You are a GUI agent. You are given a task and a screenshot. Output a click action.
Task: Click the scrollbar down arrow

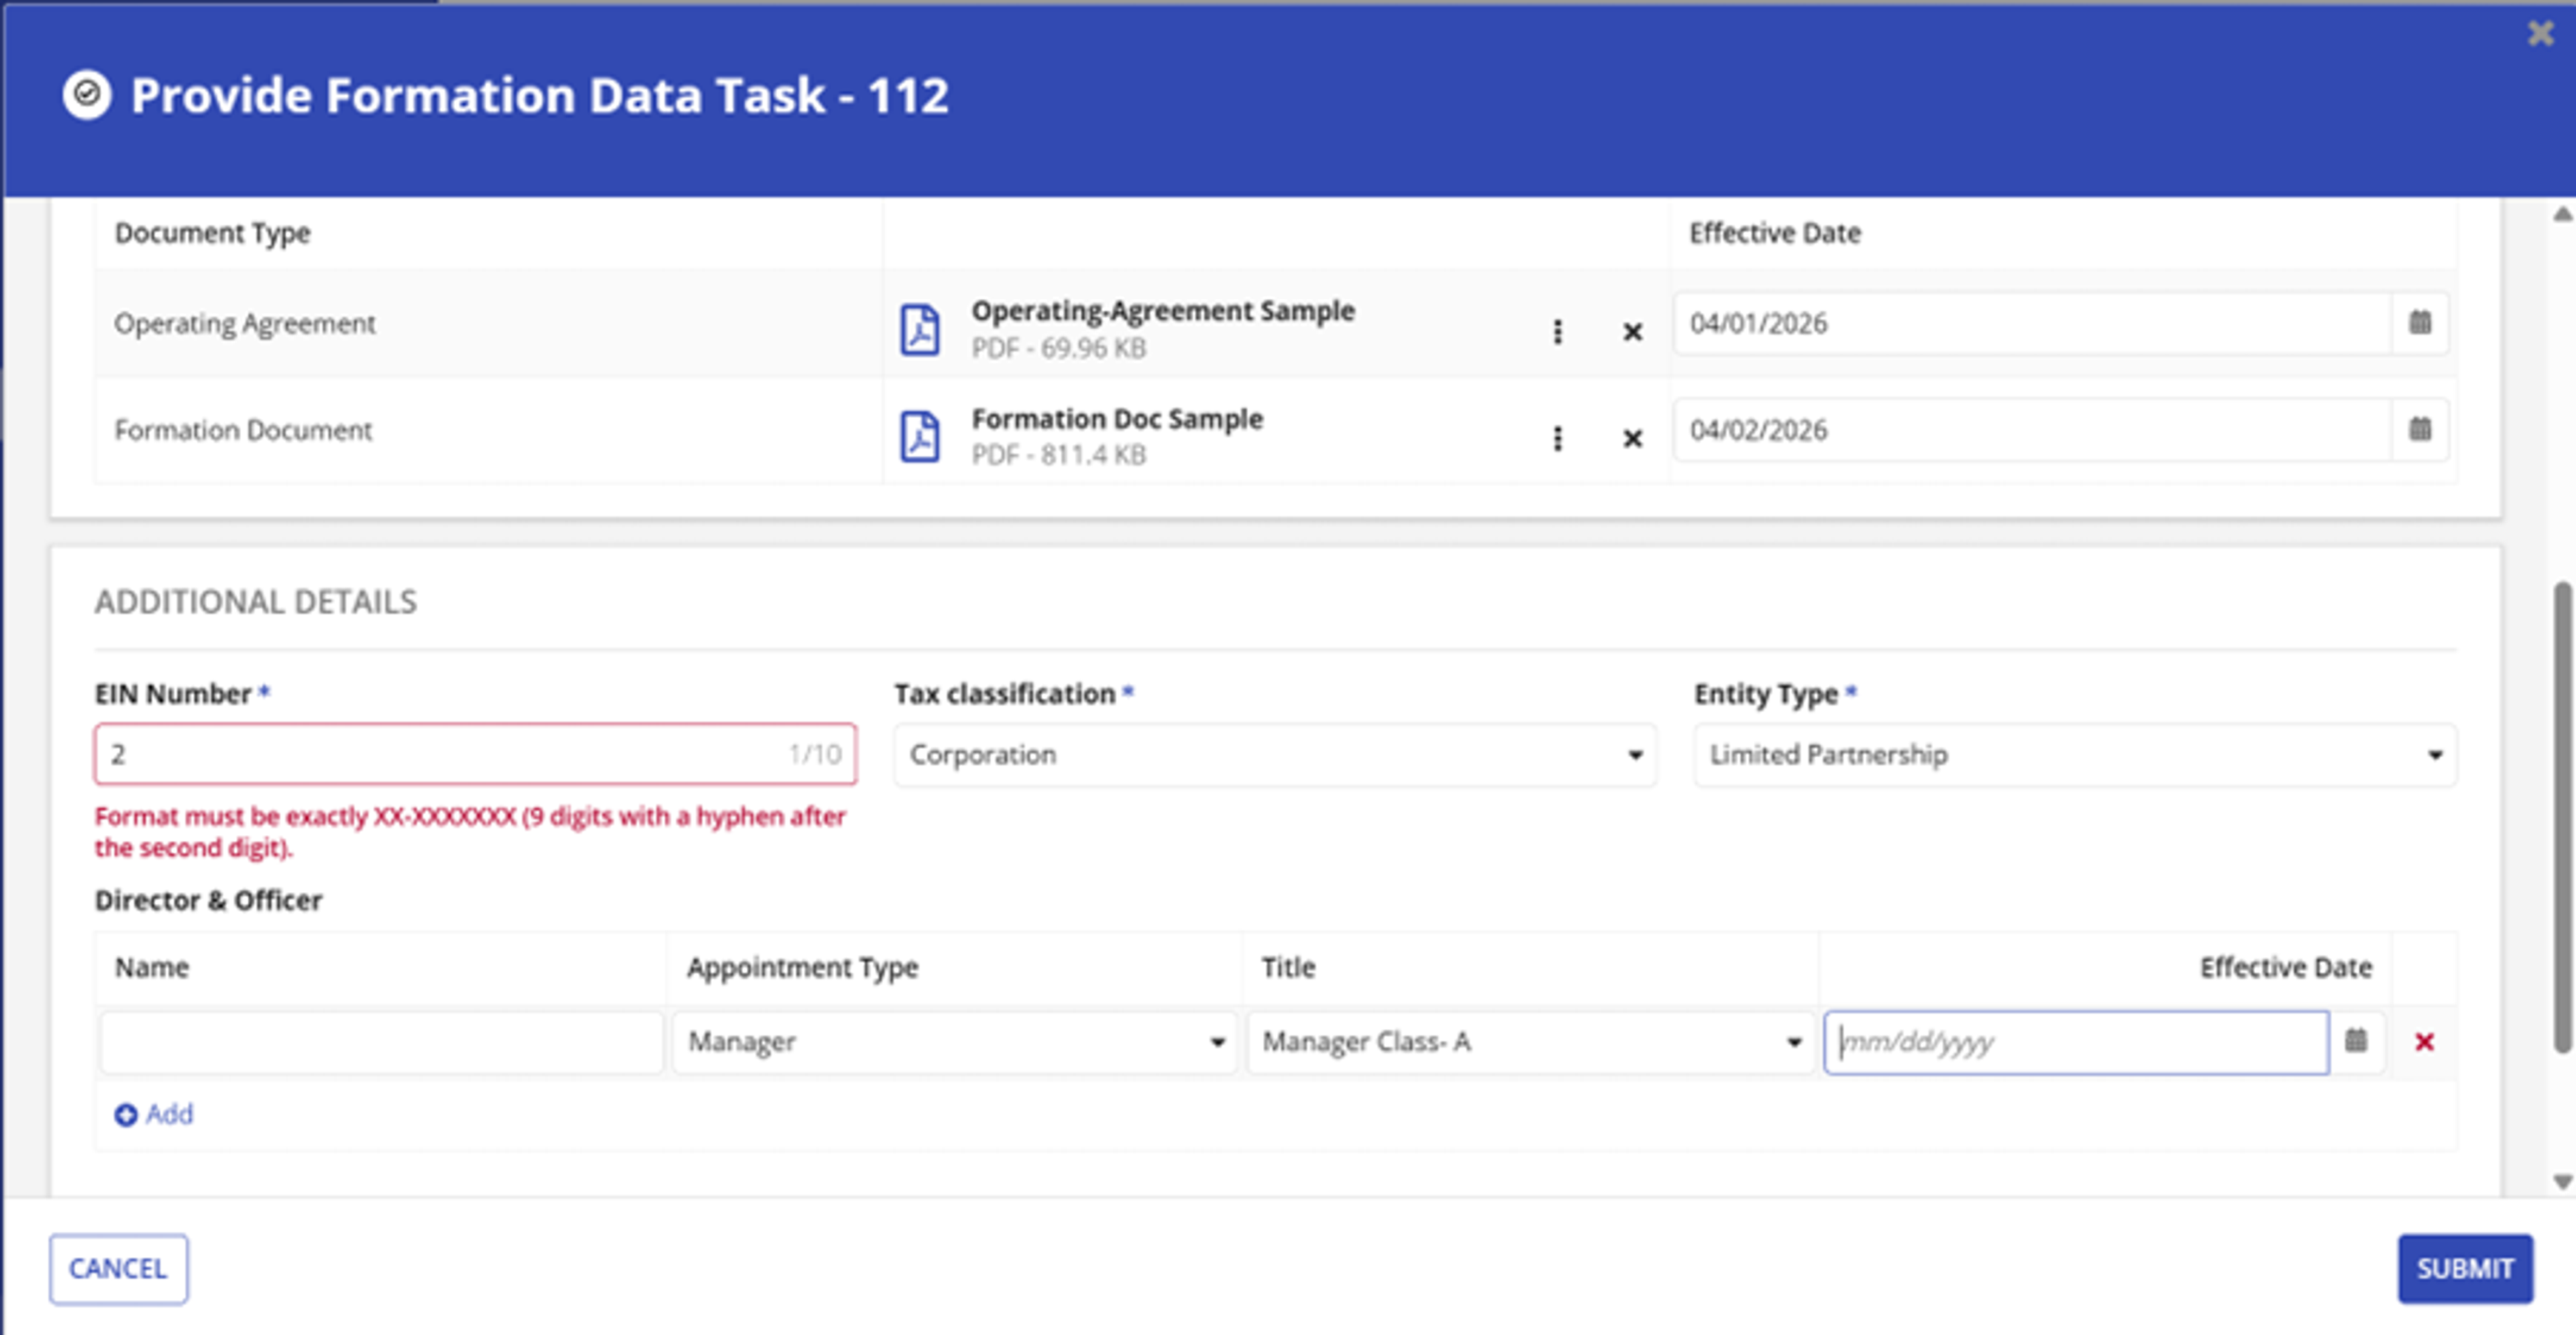(2562, 1181)
